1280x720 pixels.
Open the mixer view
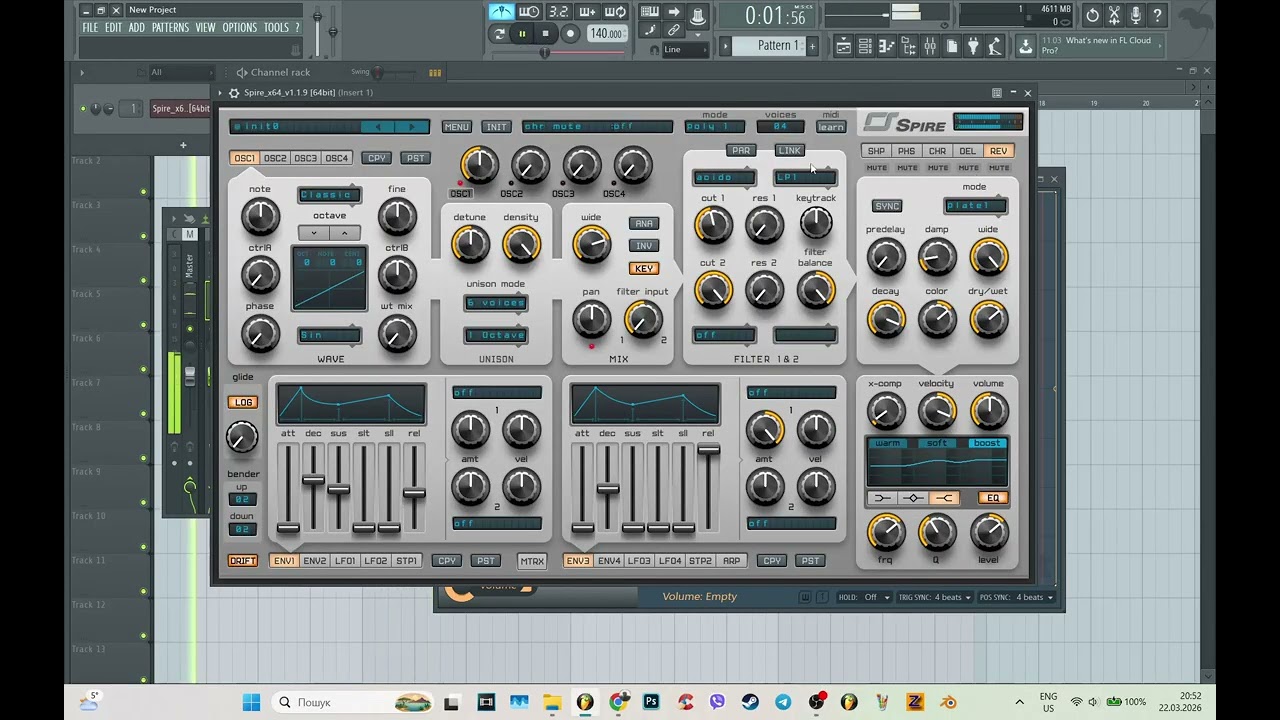click(930, 46)
